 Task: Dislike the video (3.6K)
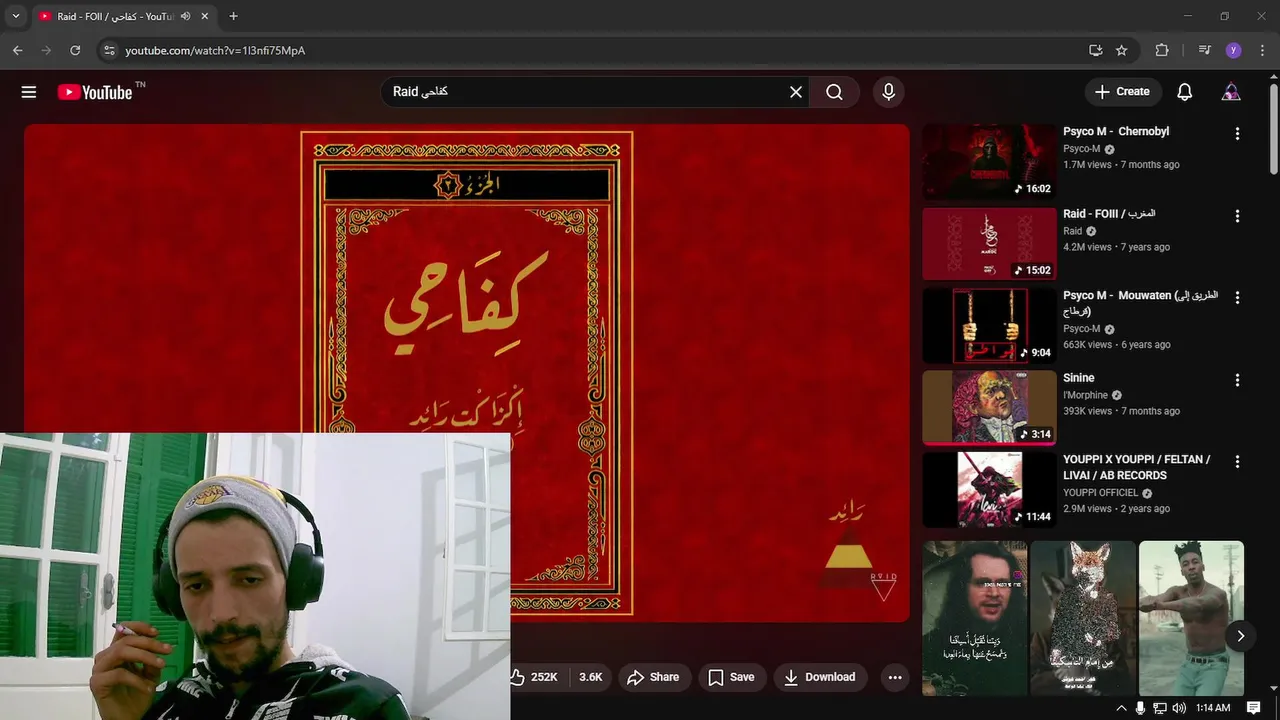point(591,677)
